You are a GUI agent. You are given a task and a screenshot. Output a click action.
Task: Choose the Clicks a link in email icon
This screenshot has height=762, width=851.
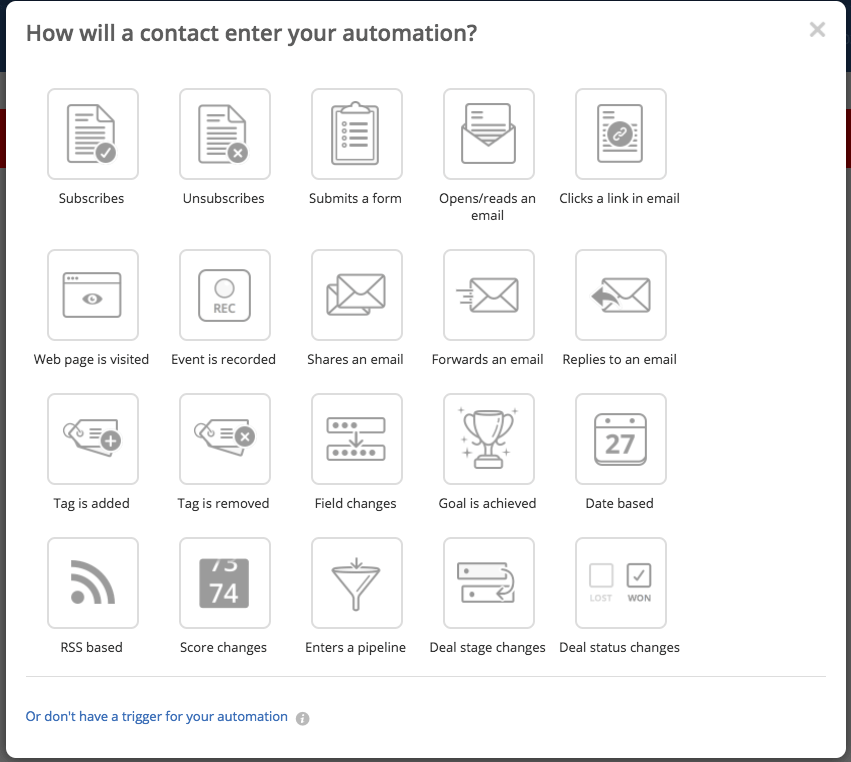pos(620,134)
